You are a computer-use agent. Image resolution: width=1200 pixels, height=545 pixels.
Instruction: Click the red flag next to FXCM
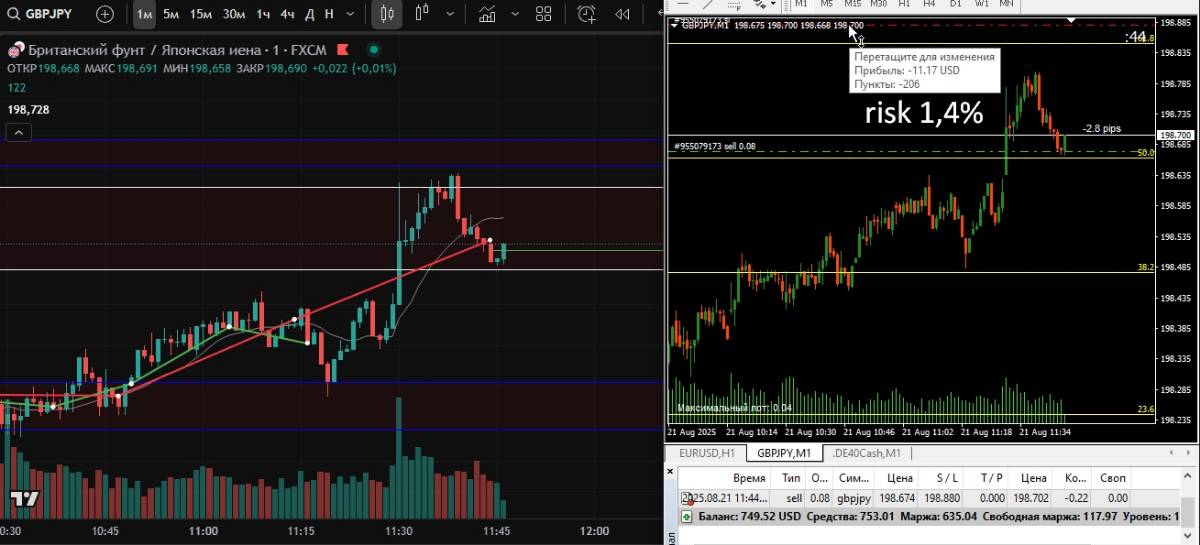342,50
